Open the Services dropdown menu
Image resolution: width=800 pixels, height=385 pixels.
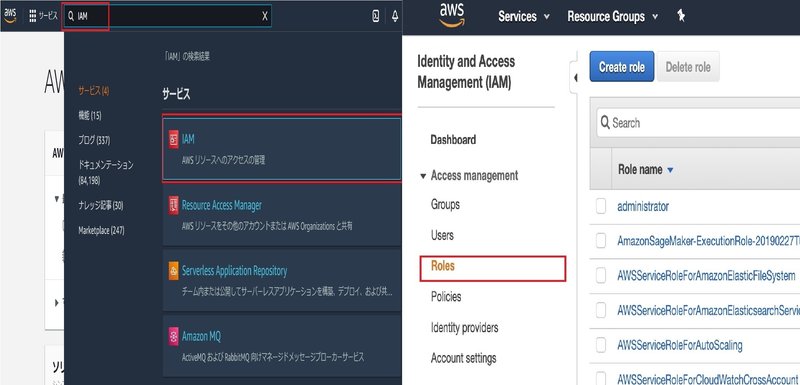[x=524, y=16]
